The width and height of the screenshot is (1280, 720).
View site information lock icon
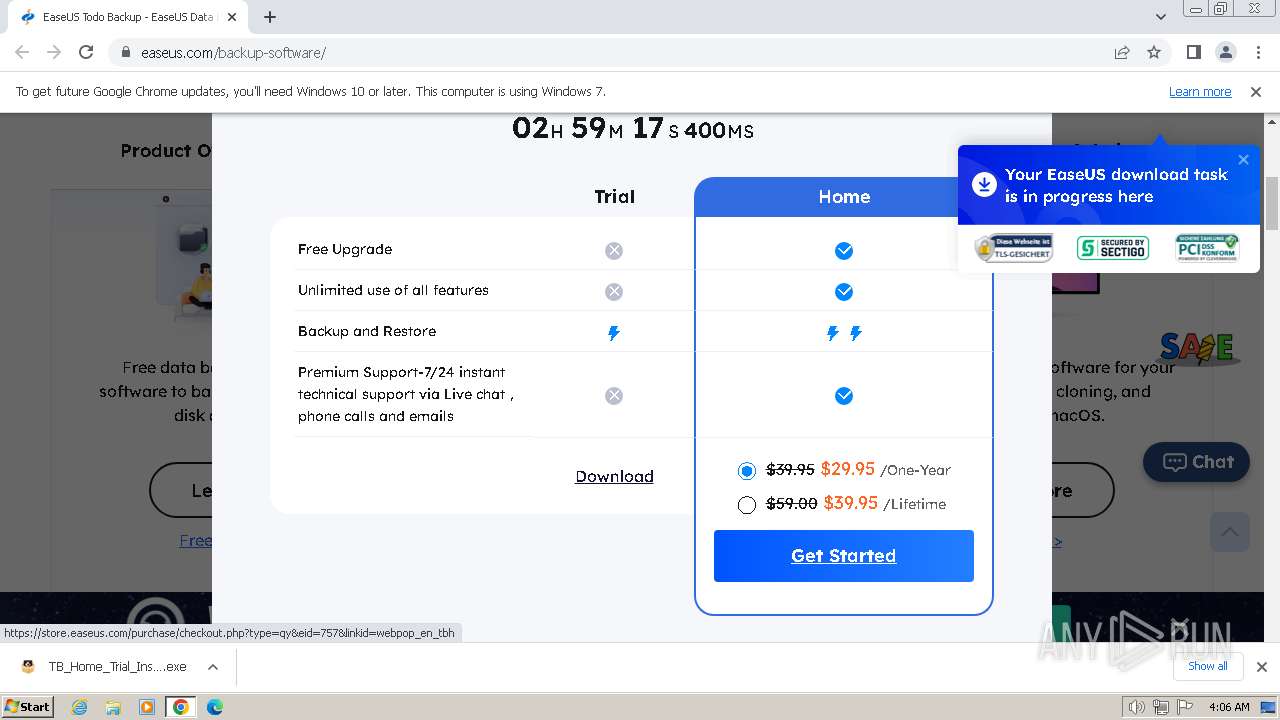click(x=126, y=52)
